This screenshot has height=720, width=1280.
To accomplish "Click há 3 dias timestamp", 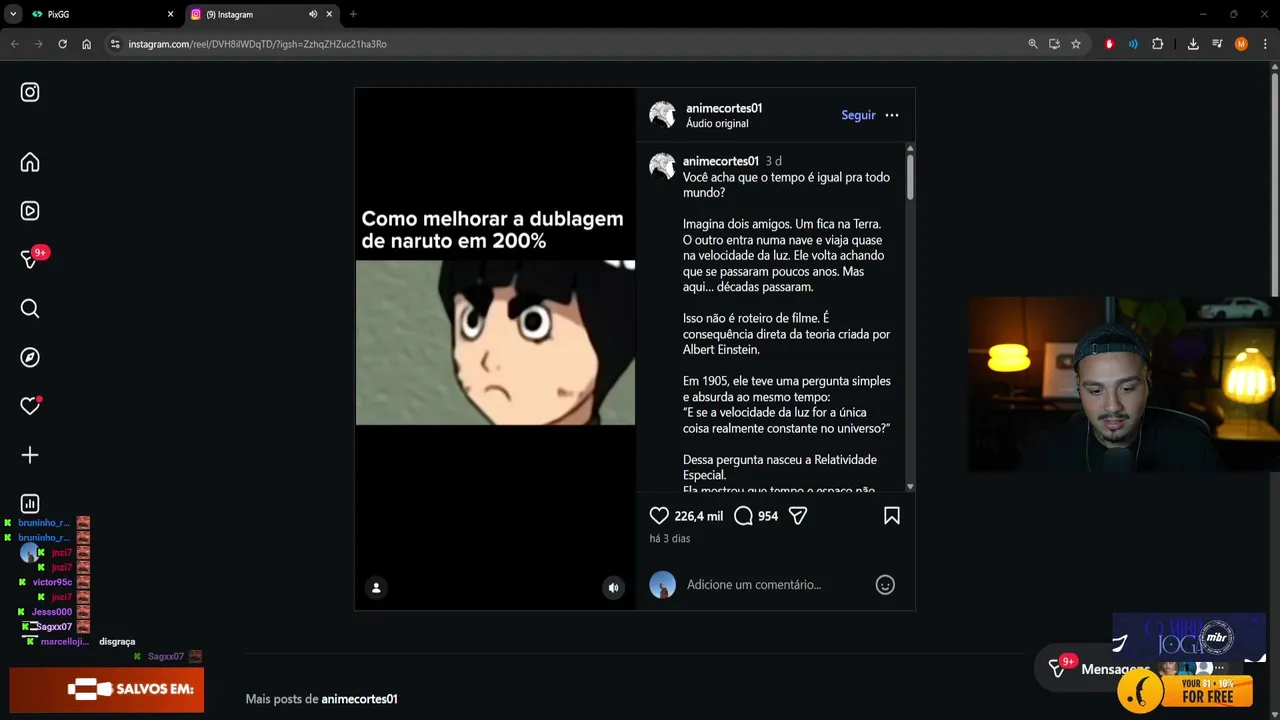I will tap(669, 539).
